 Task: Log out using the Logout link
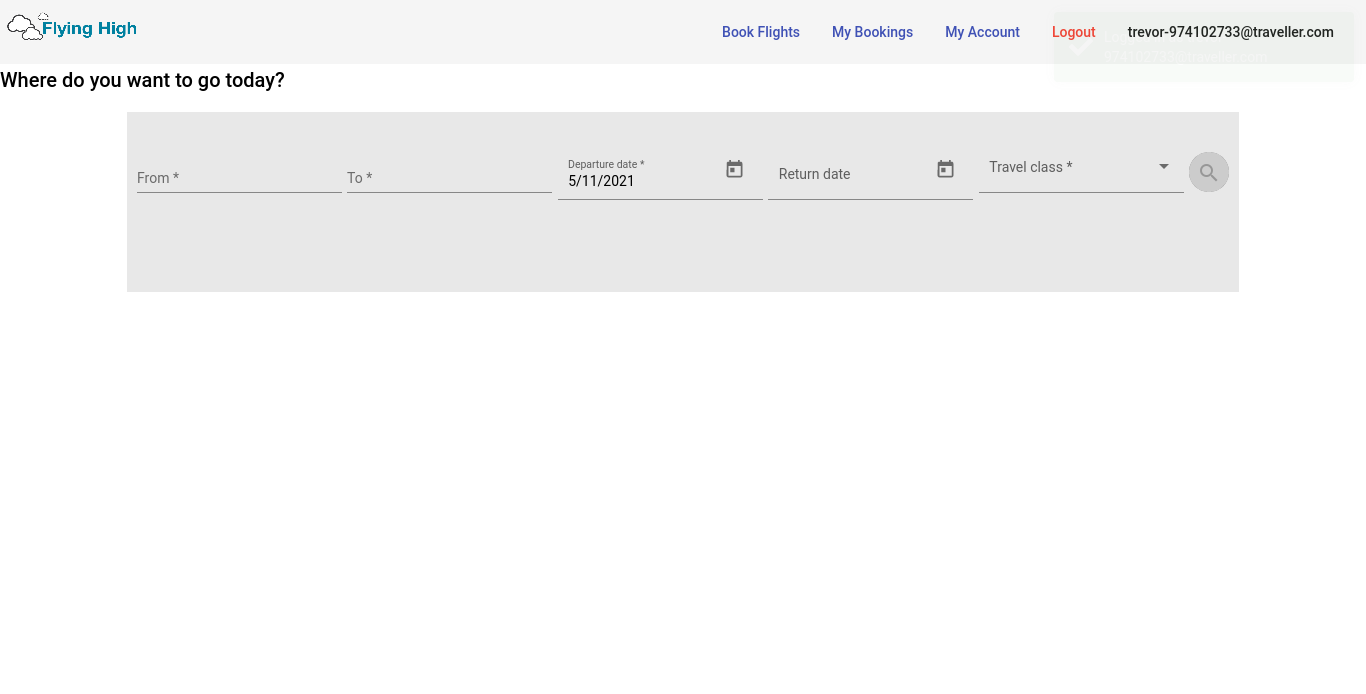1073,32
